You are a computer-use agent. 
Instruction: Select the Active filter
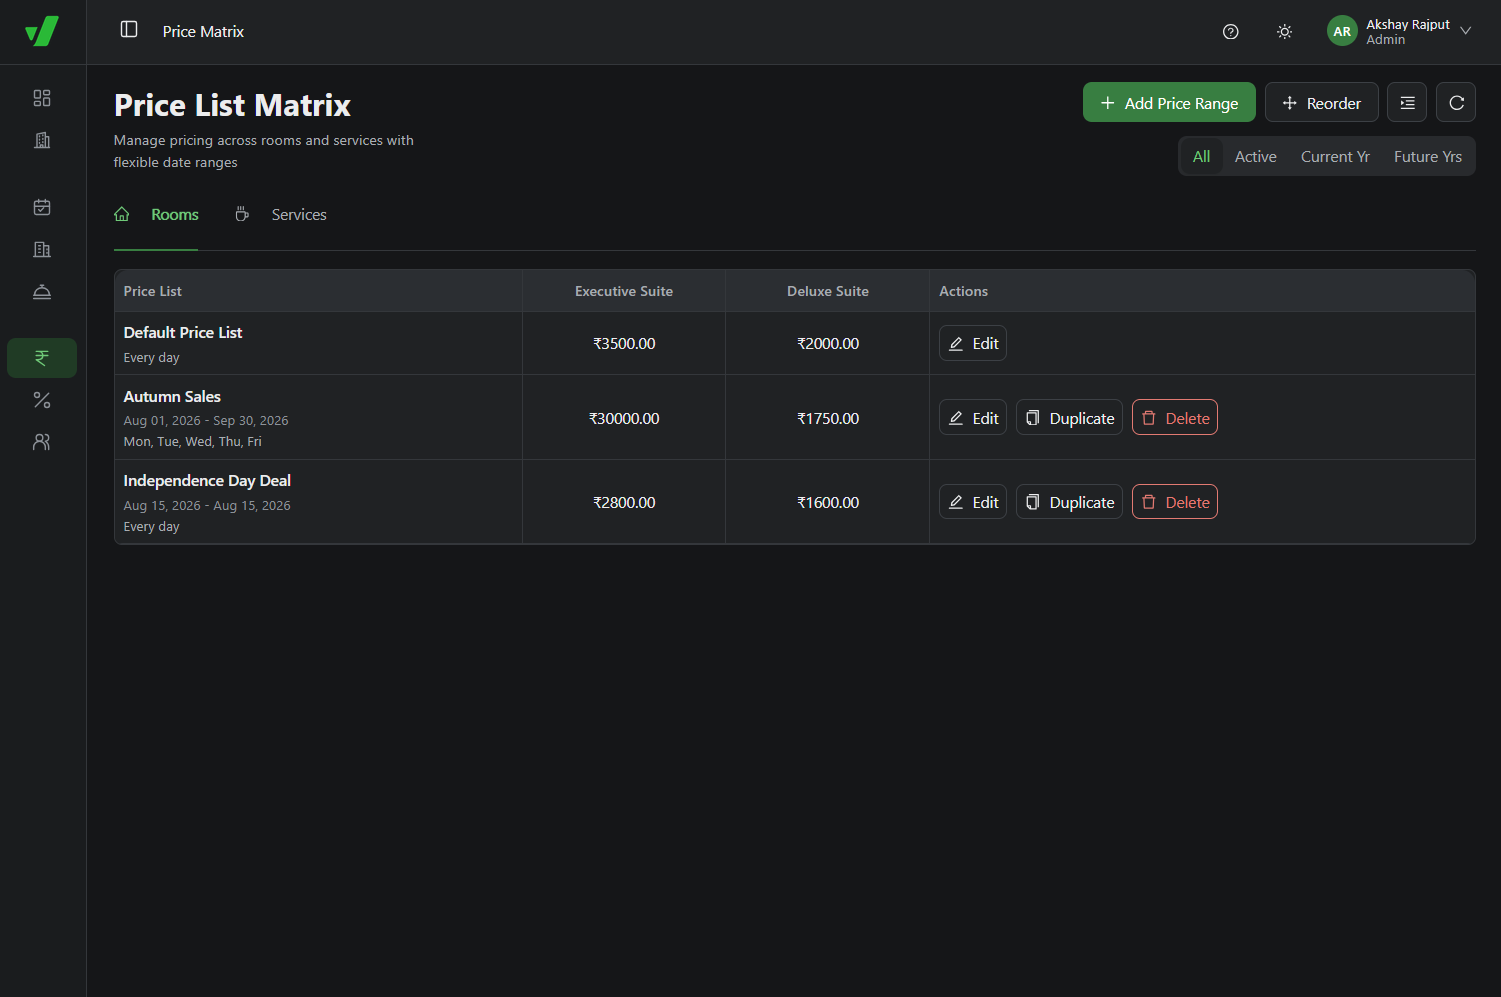click(x=1256, y=157)
